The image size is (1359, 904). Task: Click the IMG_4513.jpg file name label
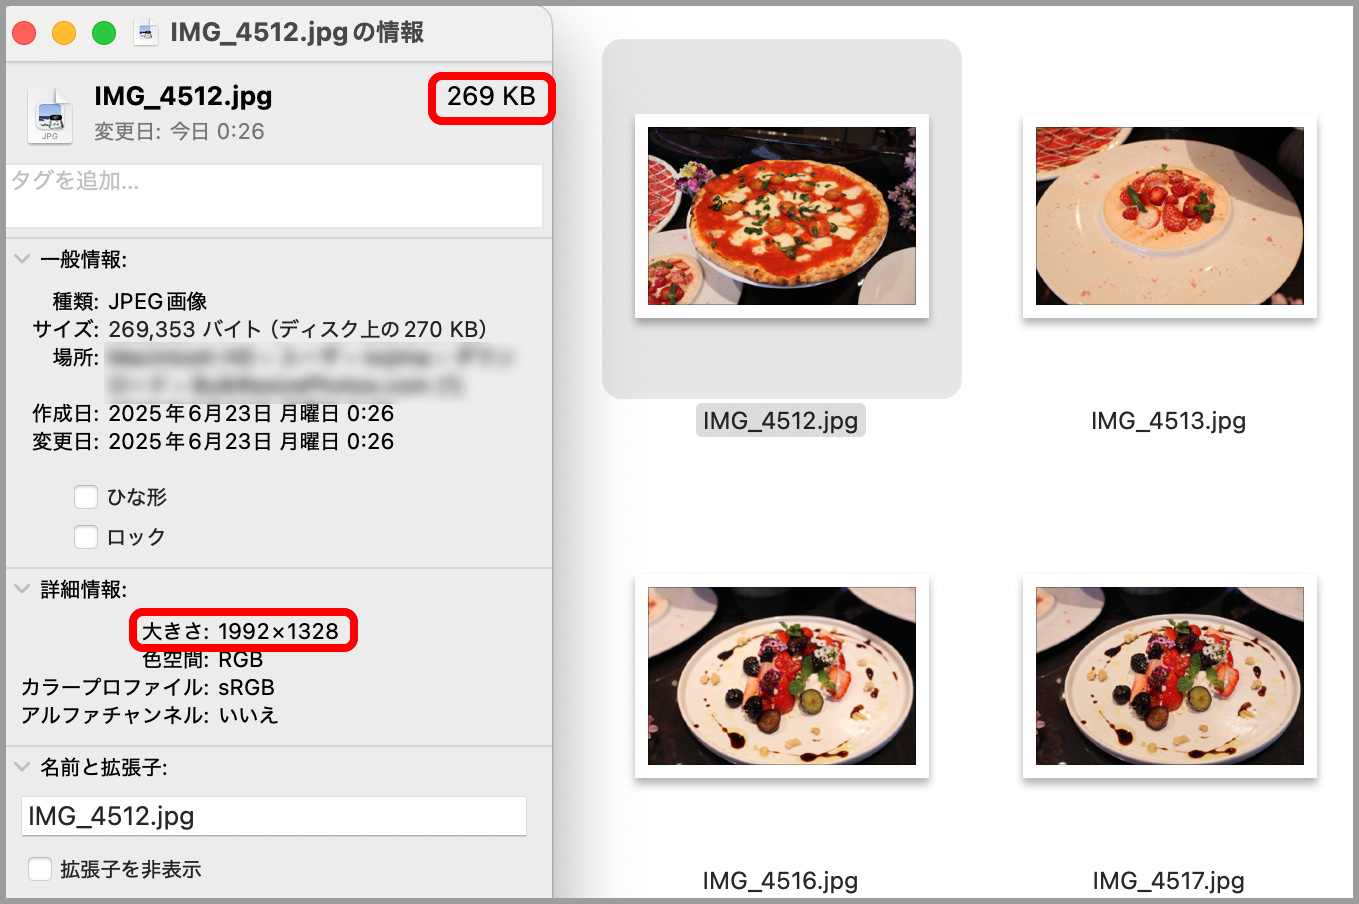1168,421
